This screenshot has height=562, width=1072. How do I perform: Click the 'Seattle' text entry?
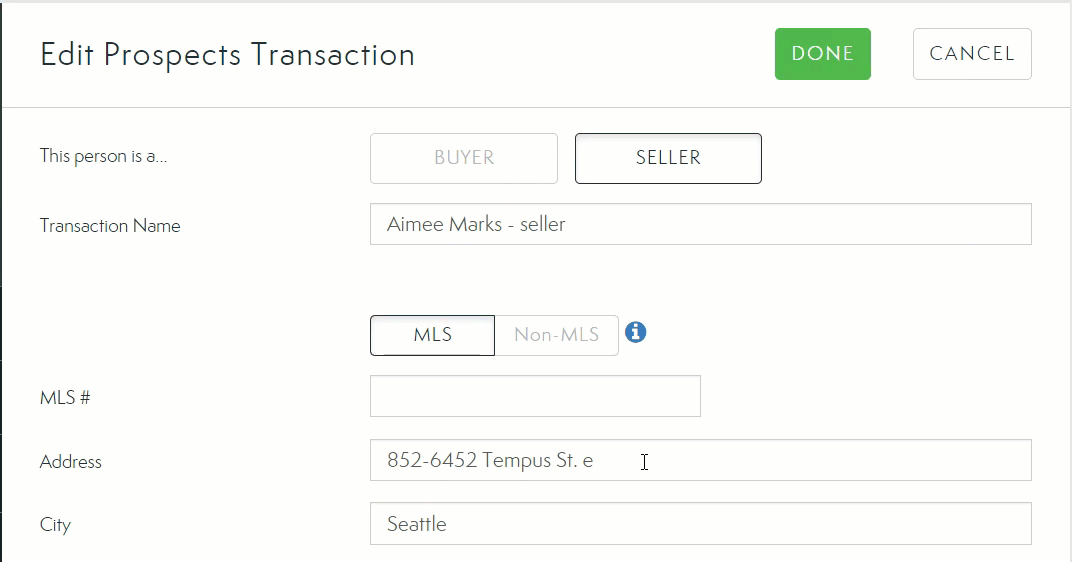click(417, 523)
